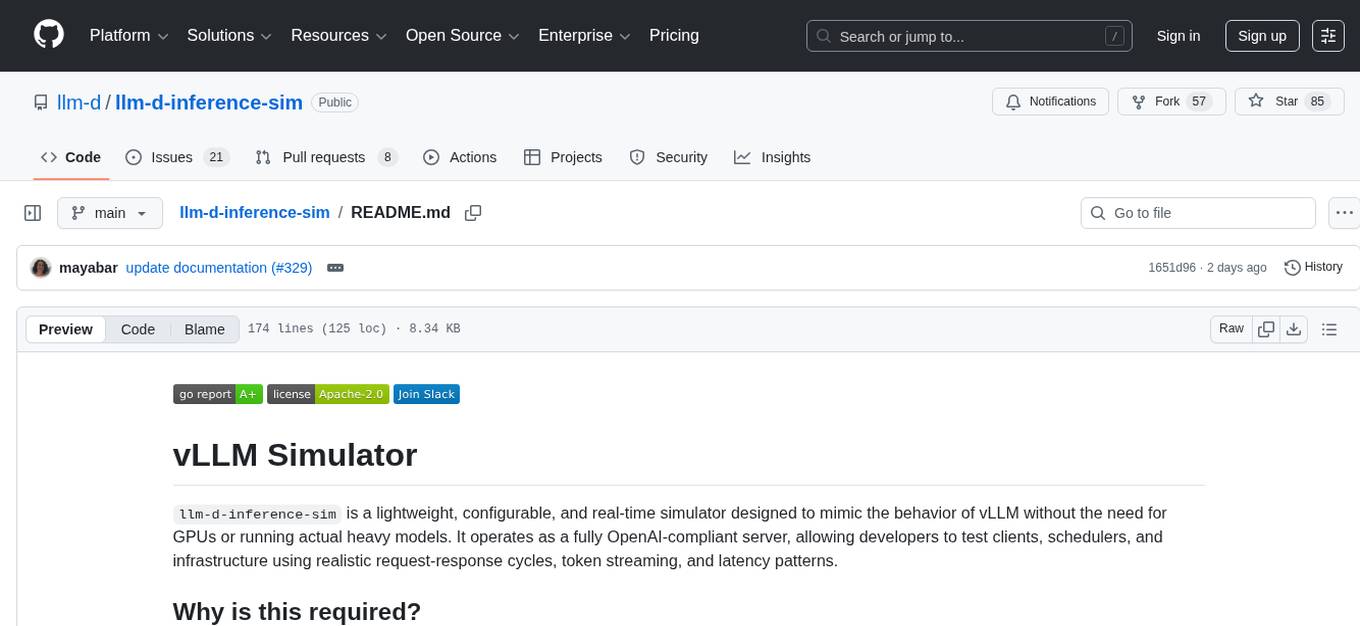
Task: Collapse the file tree side panel
Action: click(33, 213)
